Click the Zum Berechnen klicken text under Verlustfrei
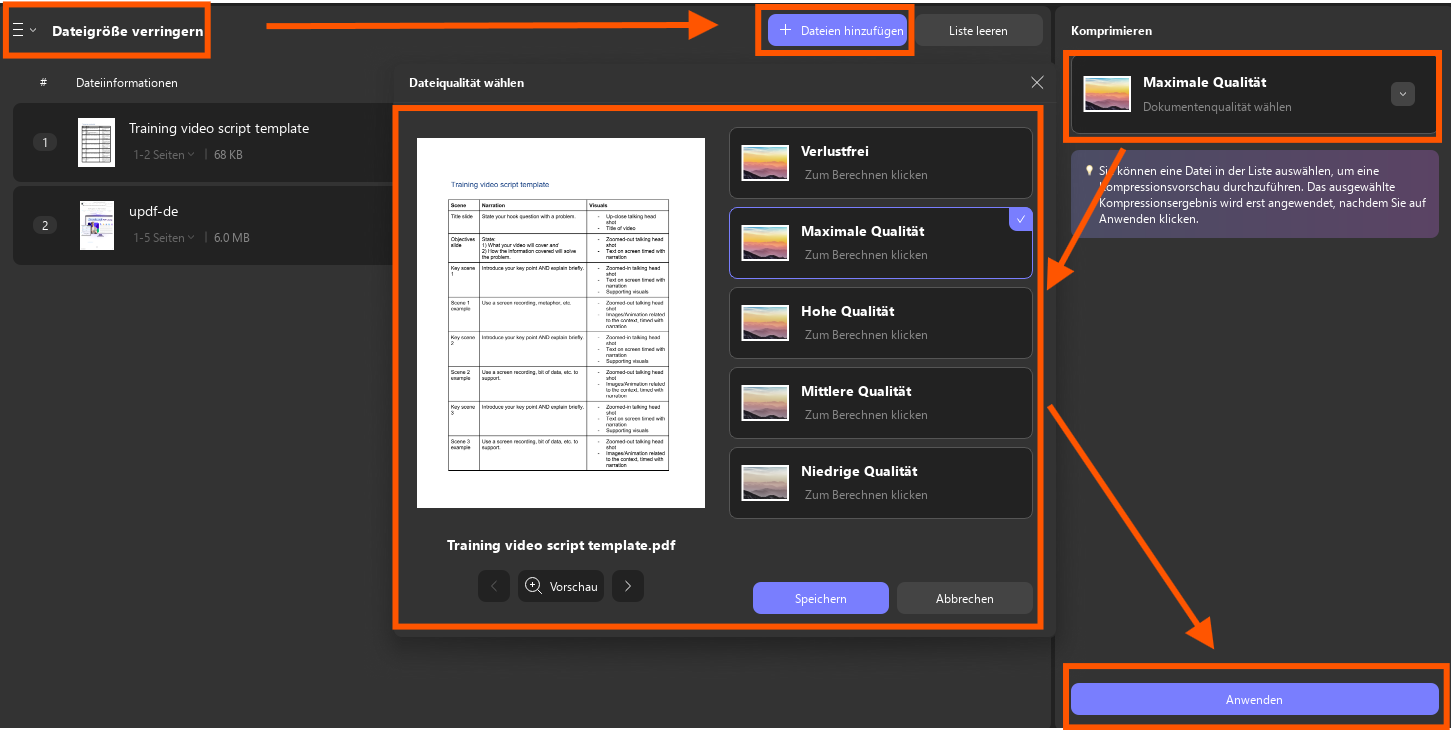 (x=866, y=175)
